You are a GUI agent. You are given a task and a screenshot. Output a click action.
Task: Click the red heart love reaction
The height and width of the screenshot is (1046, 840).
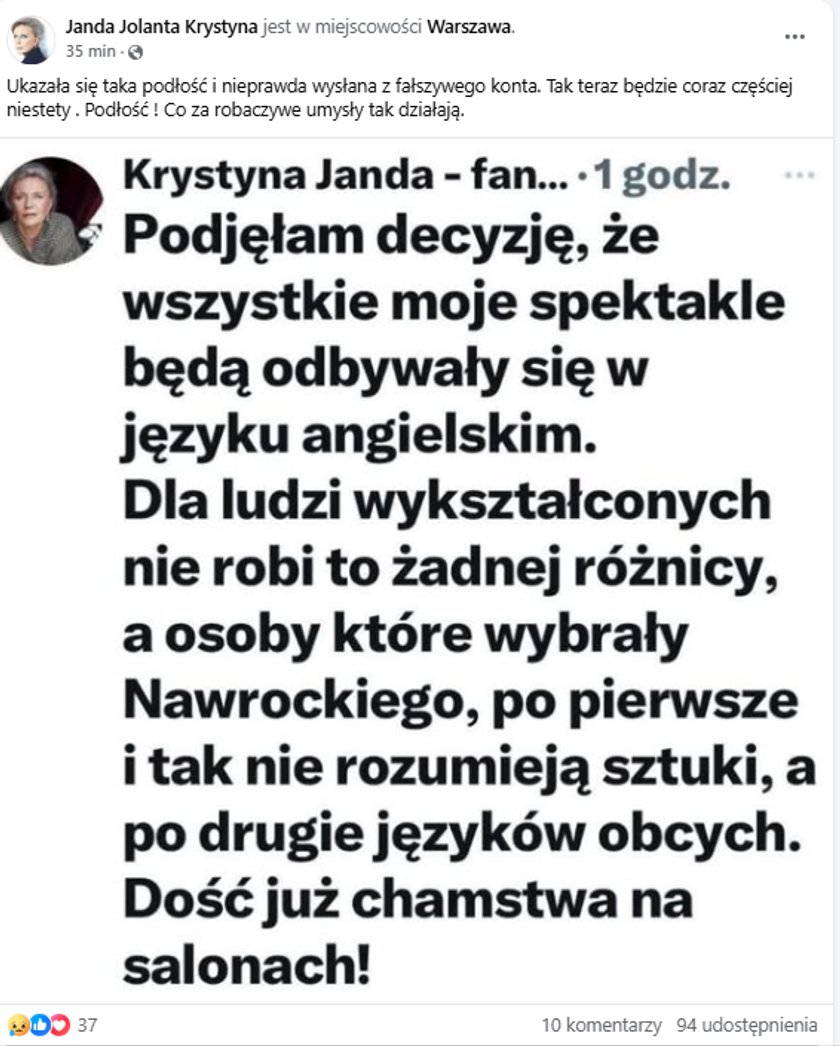coord(60,1025)
